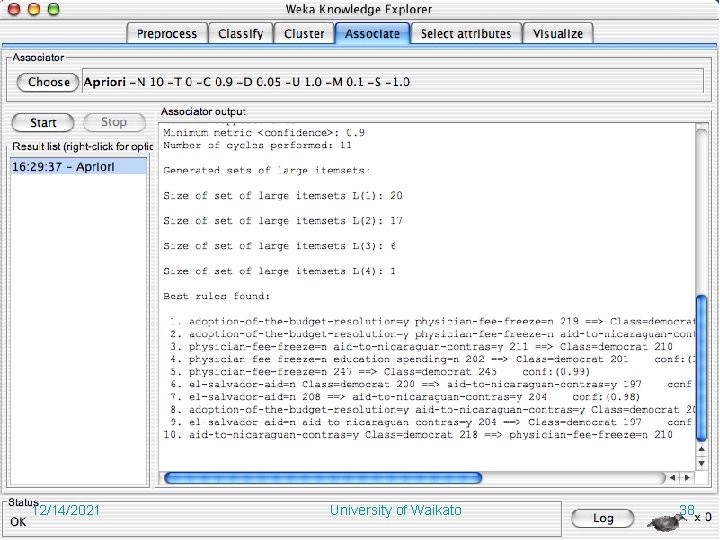
Task: Open the Log window
Action: coord(602,518)
